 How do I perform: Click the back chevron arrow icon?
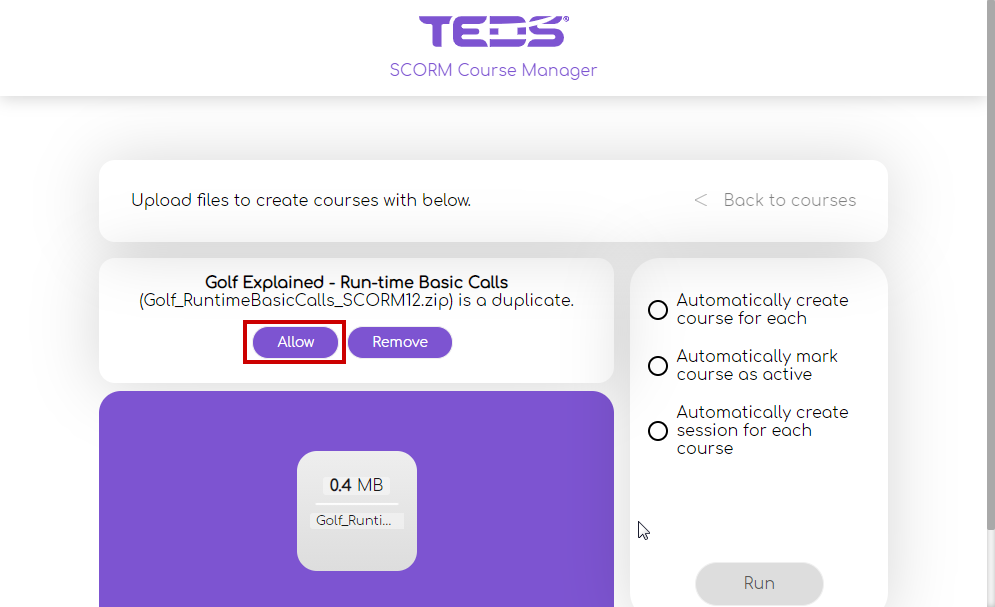pyautogui.click(x=701, y=200)
